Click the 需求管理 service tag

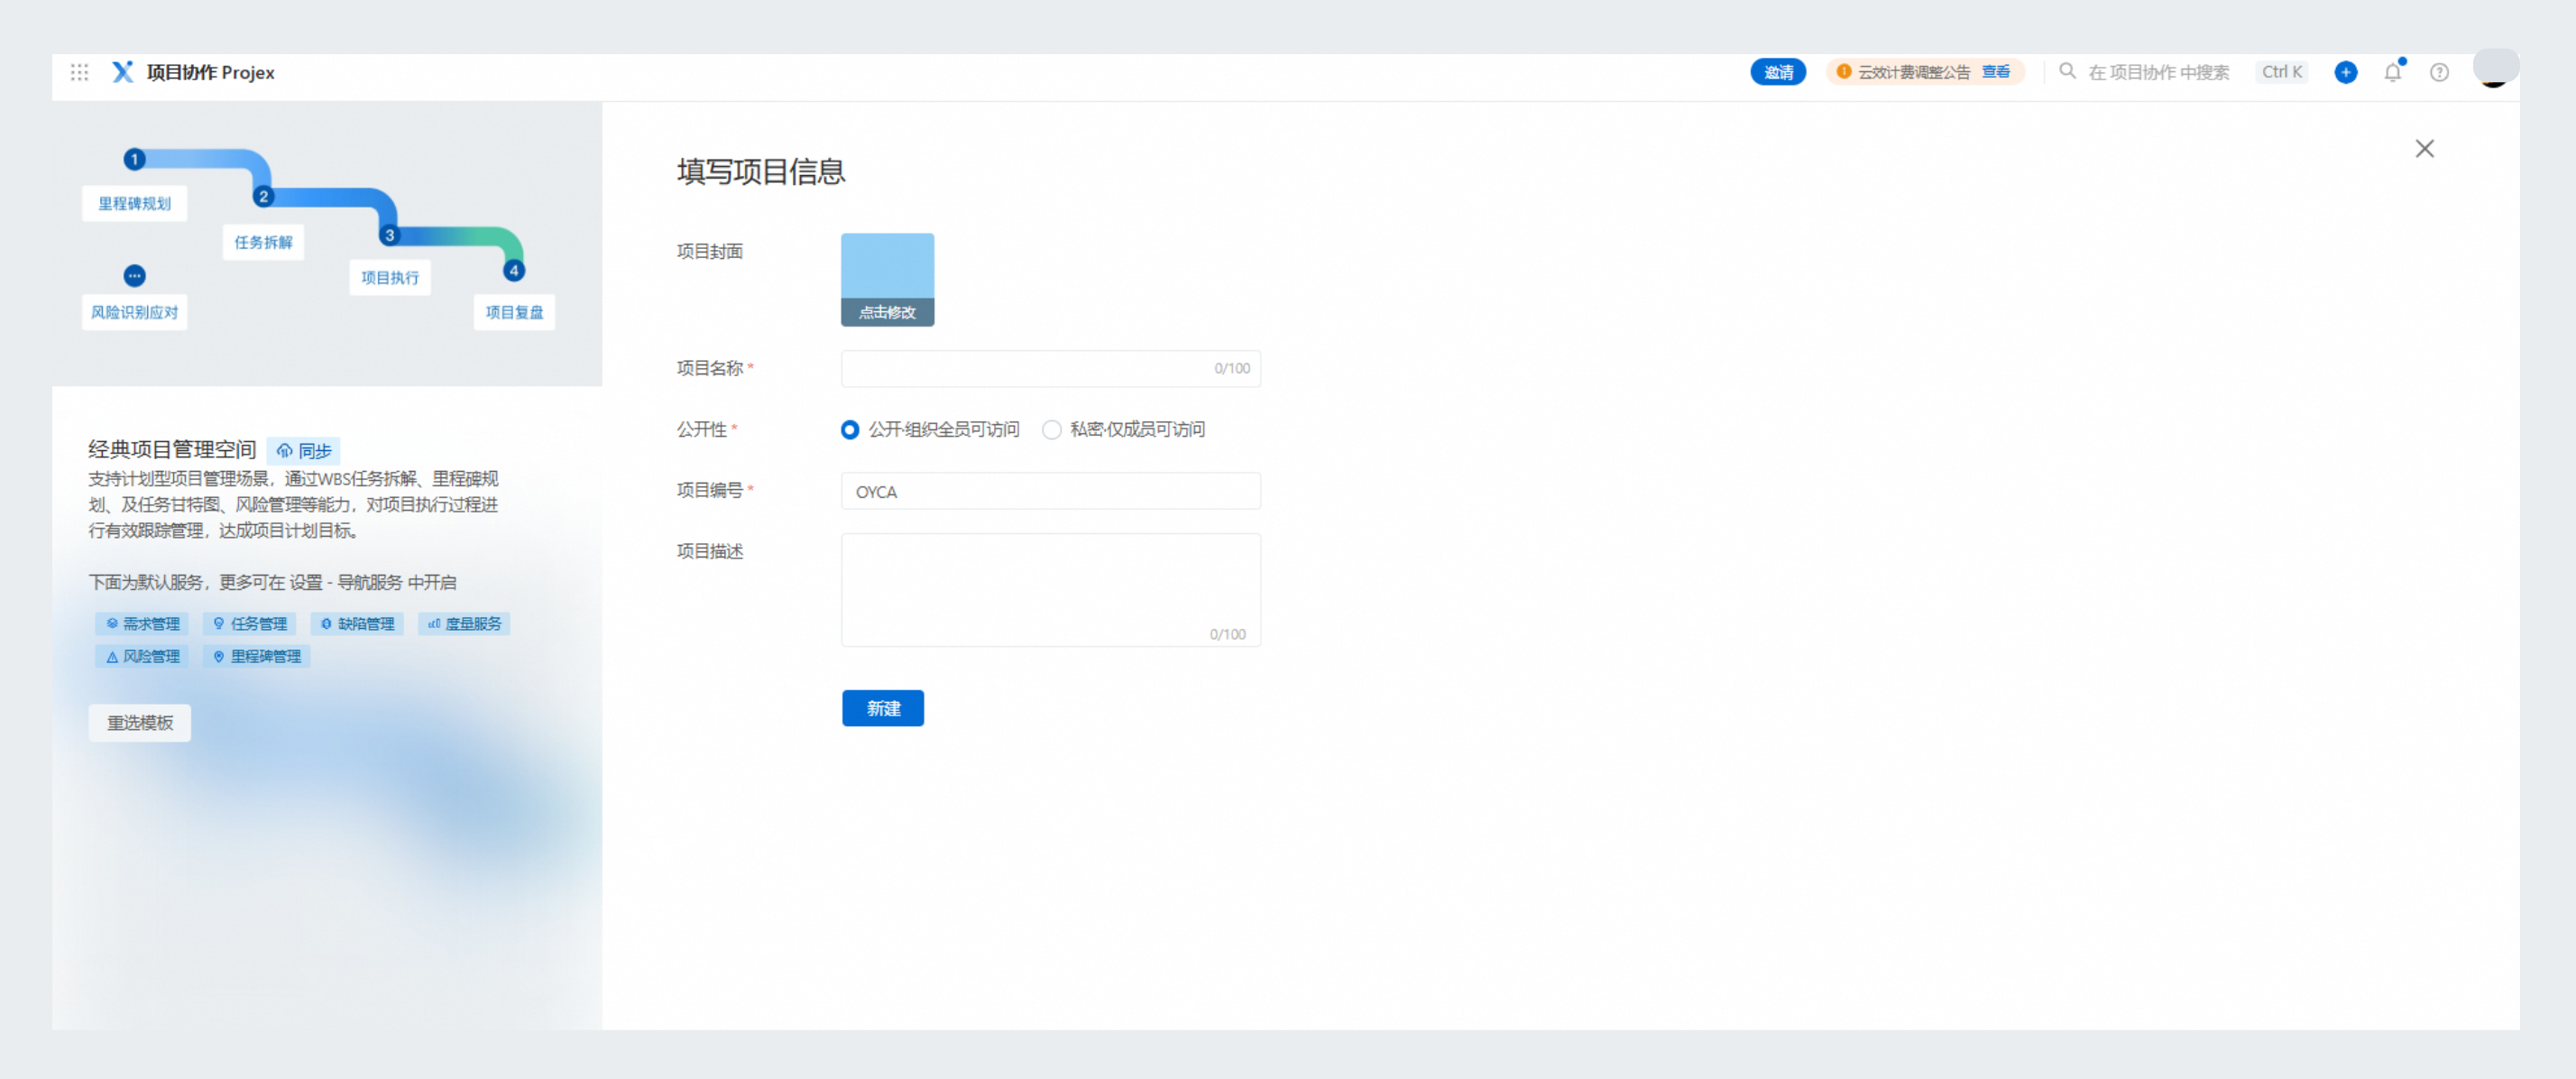(142, 624)
